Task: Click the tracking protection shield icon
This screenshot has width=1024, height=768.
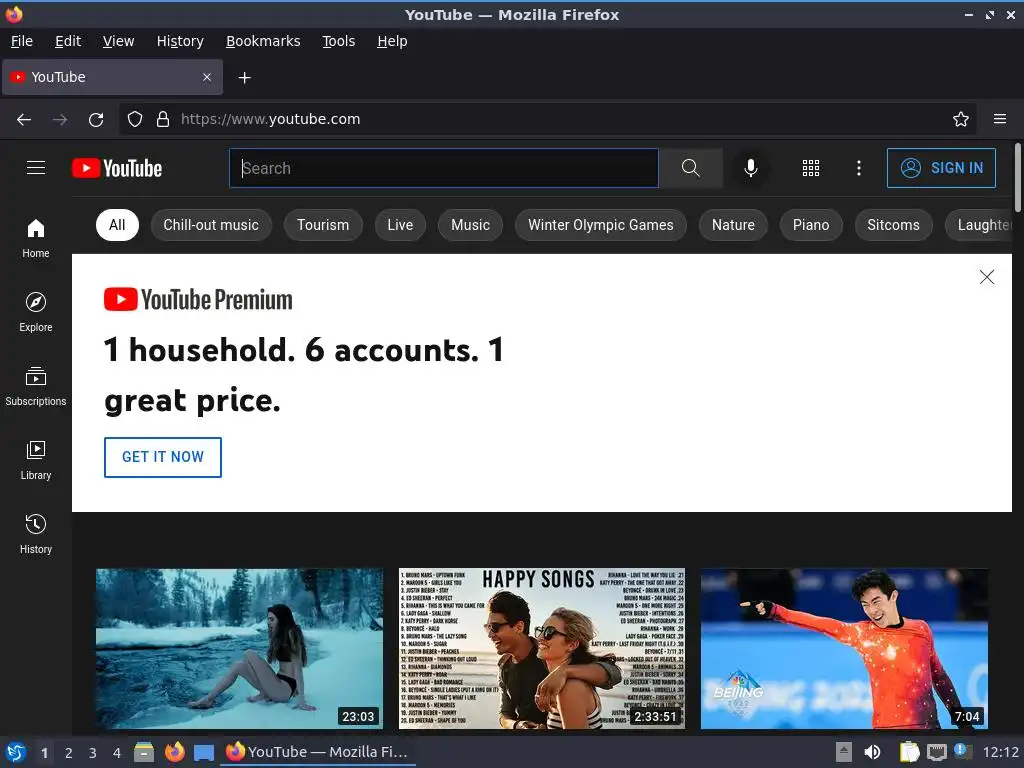Action: pos(135,120)
